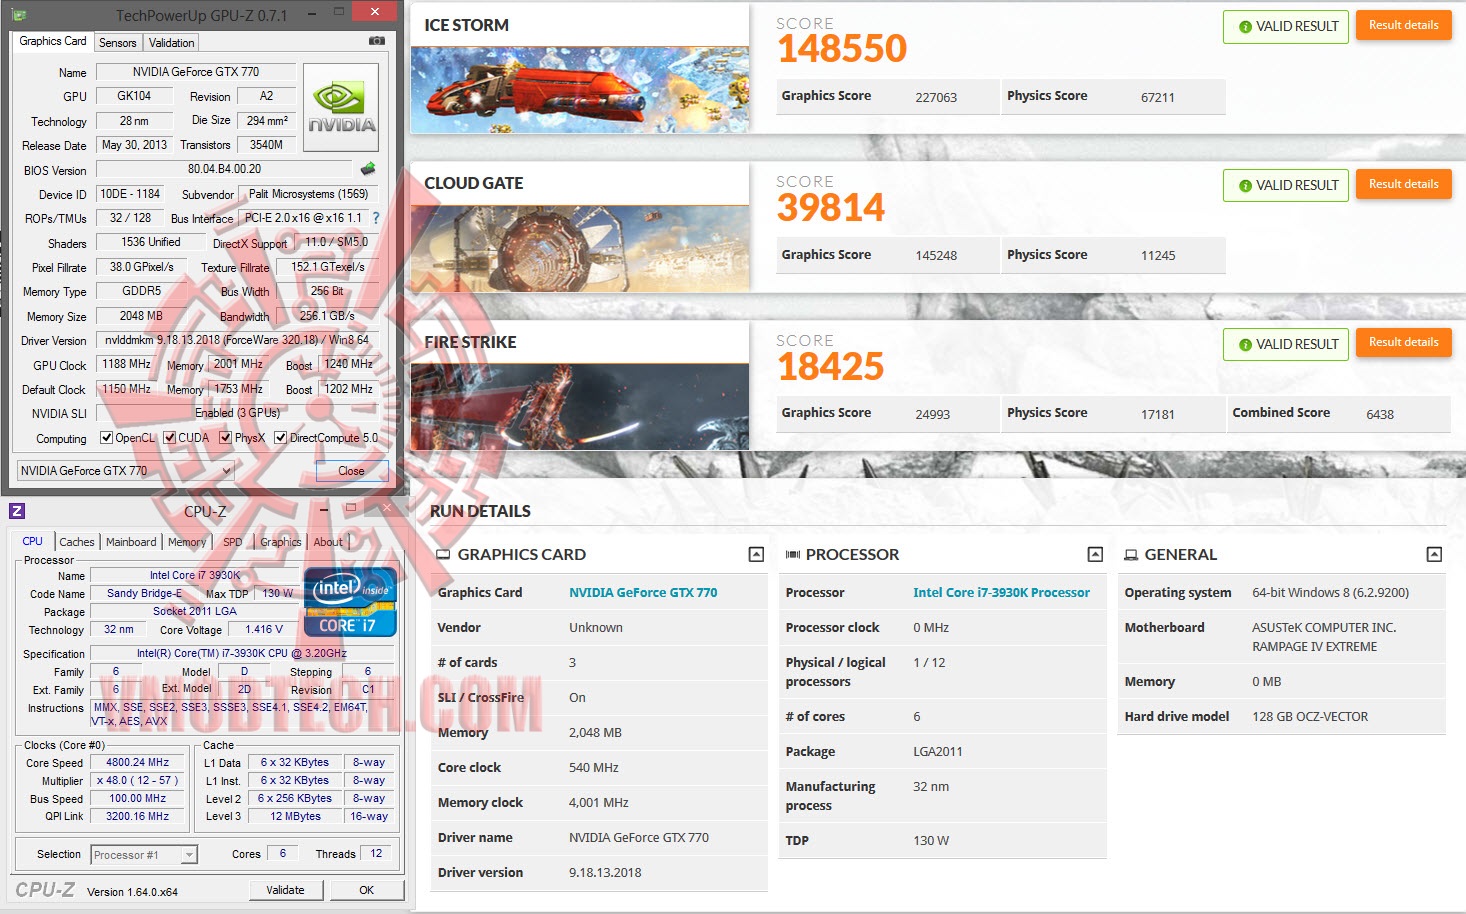Click the Ice Storm score 148550
The image size is (1466, 914).
(842, 49)
